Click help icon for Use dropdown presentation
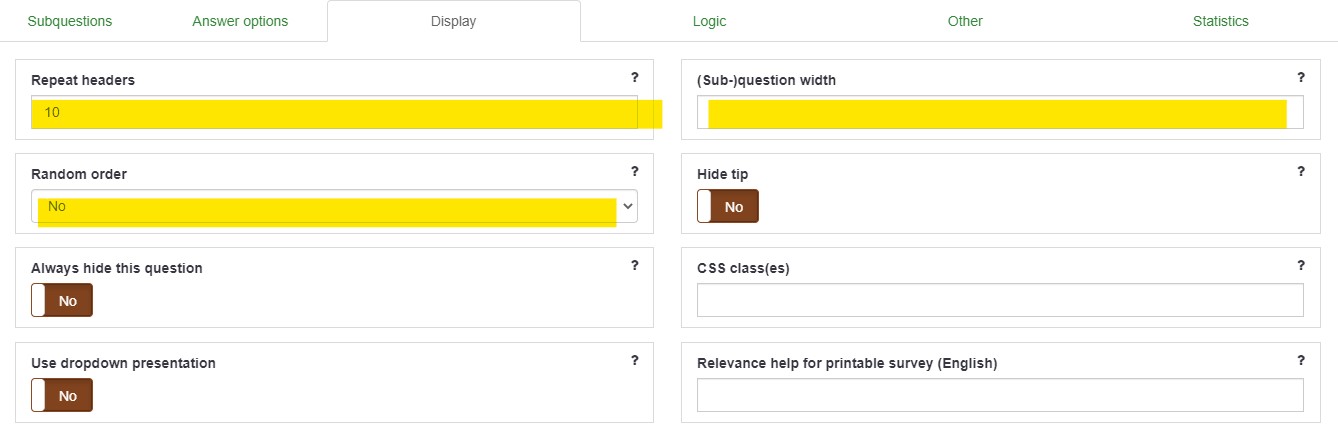This screenshot has width=1338, height=429. [634, 360]
